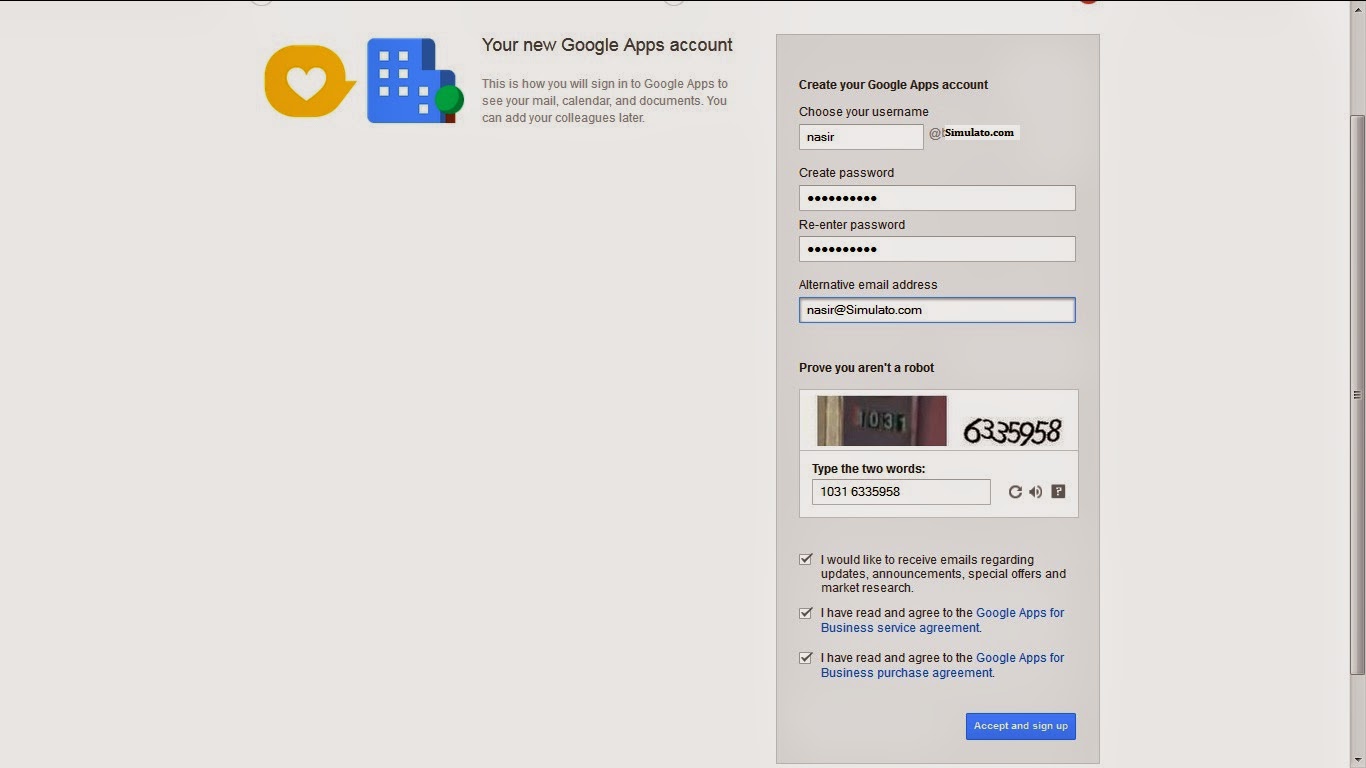Click the blue office building icon
Screen dimensions: 1366x768
click(414, 81)
